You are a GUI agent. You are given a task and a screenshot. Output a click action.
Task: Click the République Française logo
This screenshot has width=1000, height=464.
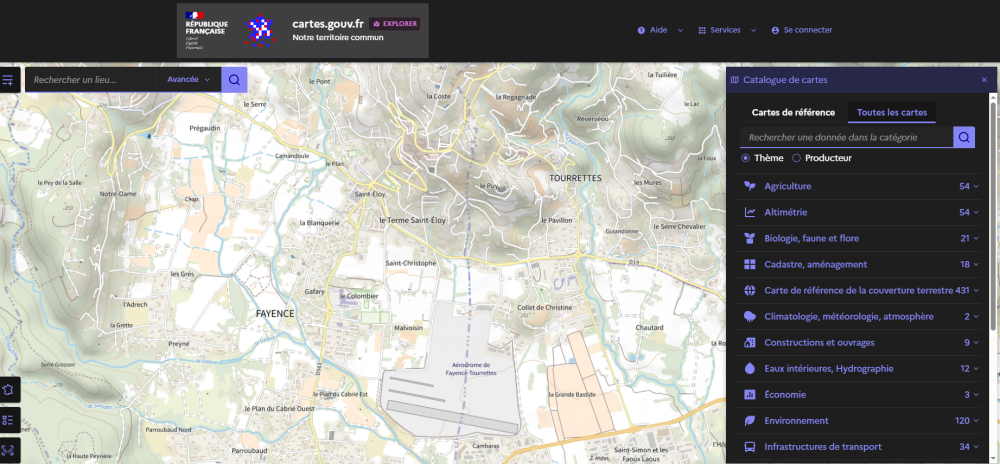pos(205,31)
